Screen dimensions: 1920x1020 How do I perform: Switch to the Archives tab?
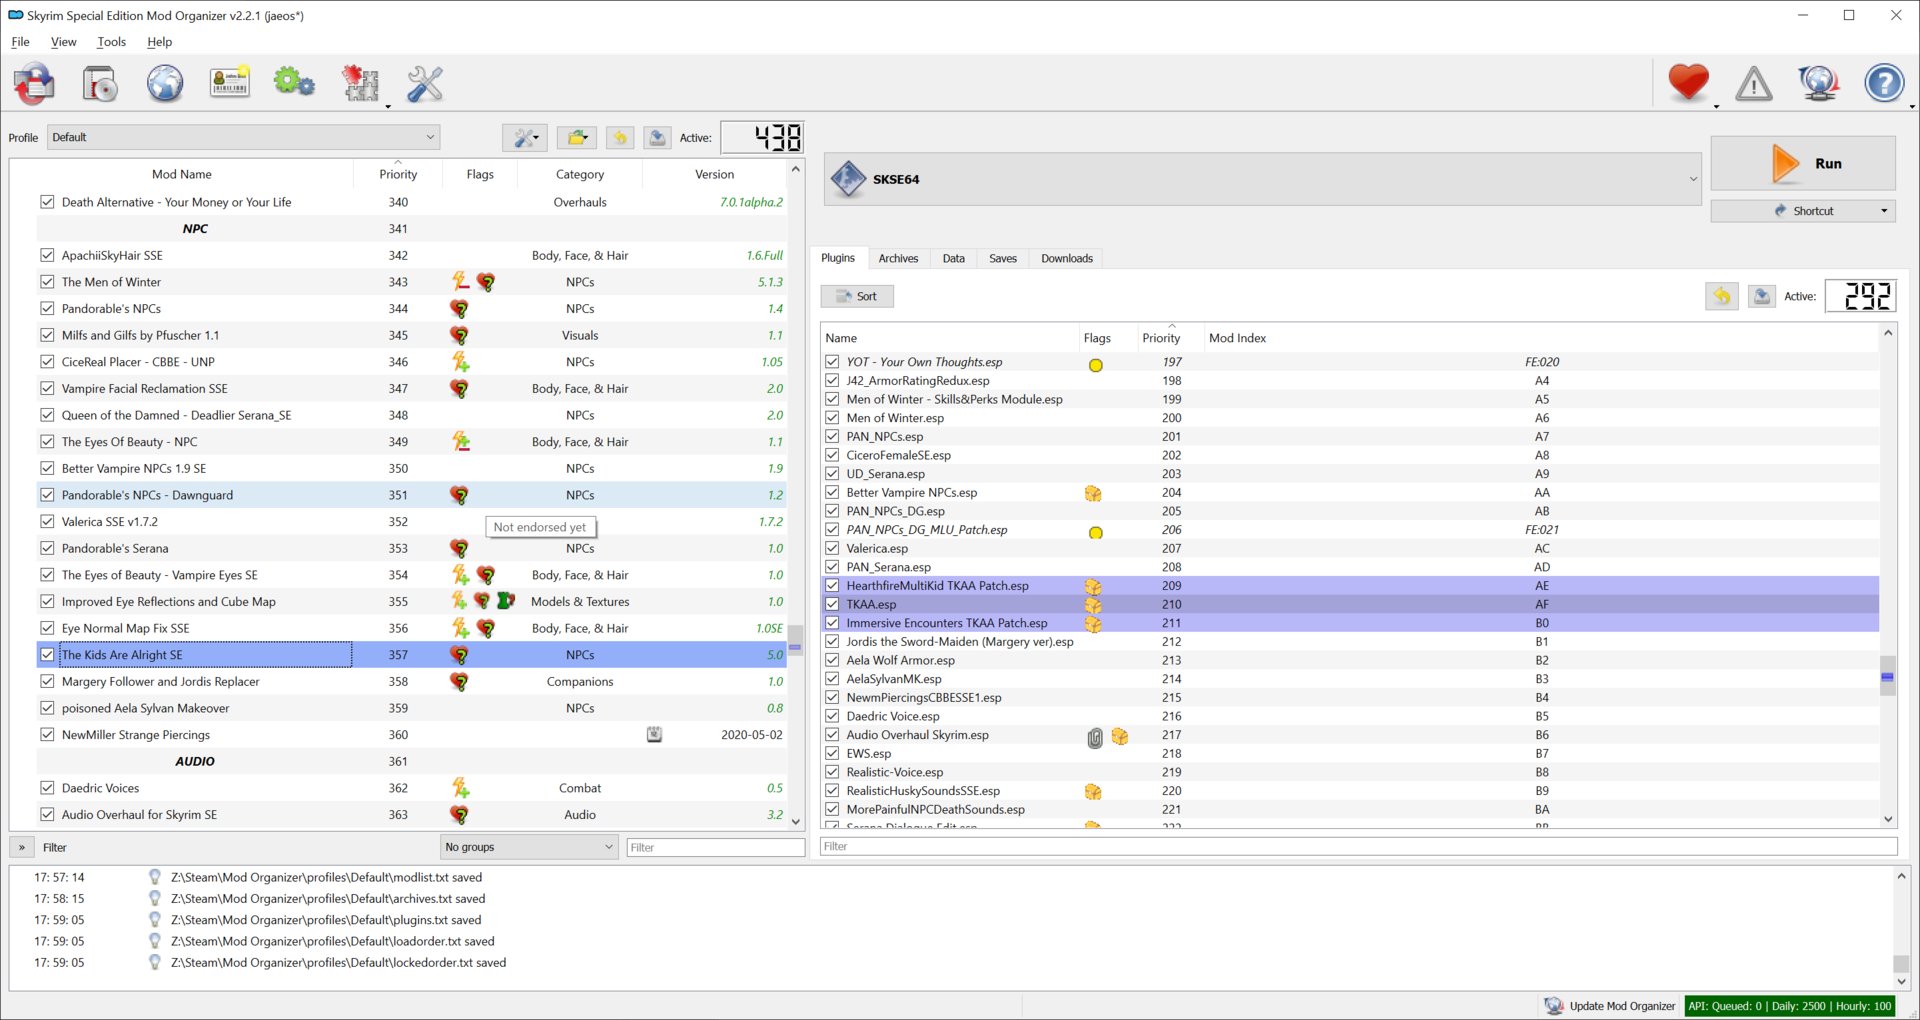(x=898, y=258)
